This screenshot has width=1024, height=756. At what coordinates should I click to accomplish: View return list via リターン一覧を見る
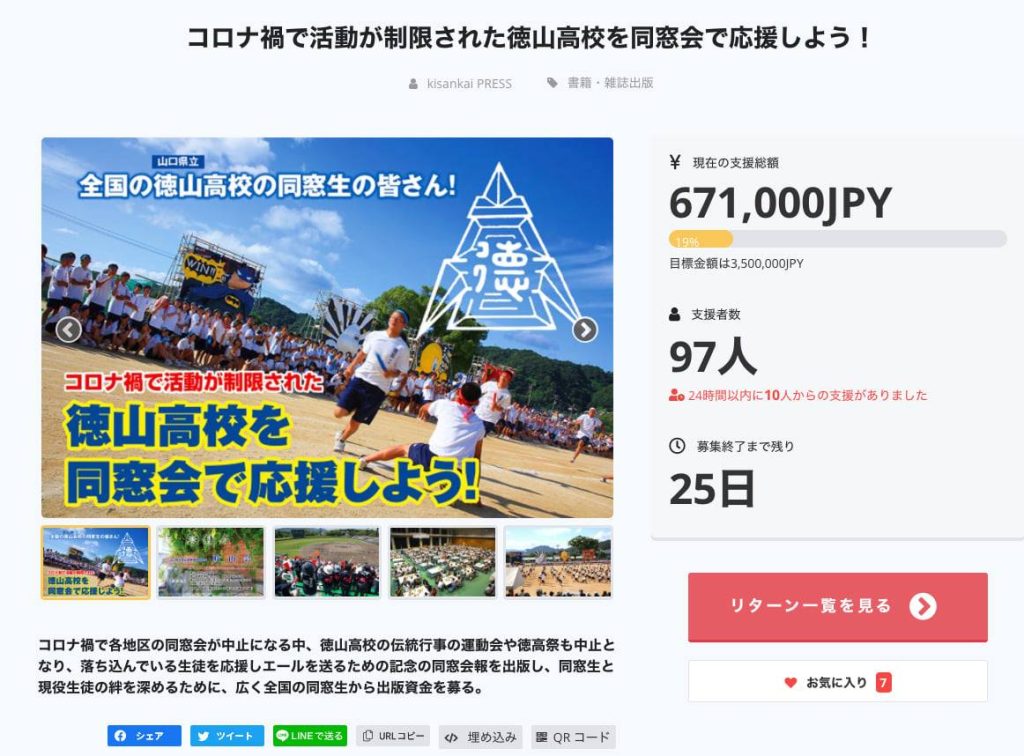(x=838, y=607)
